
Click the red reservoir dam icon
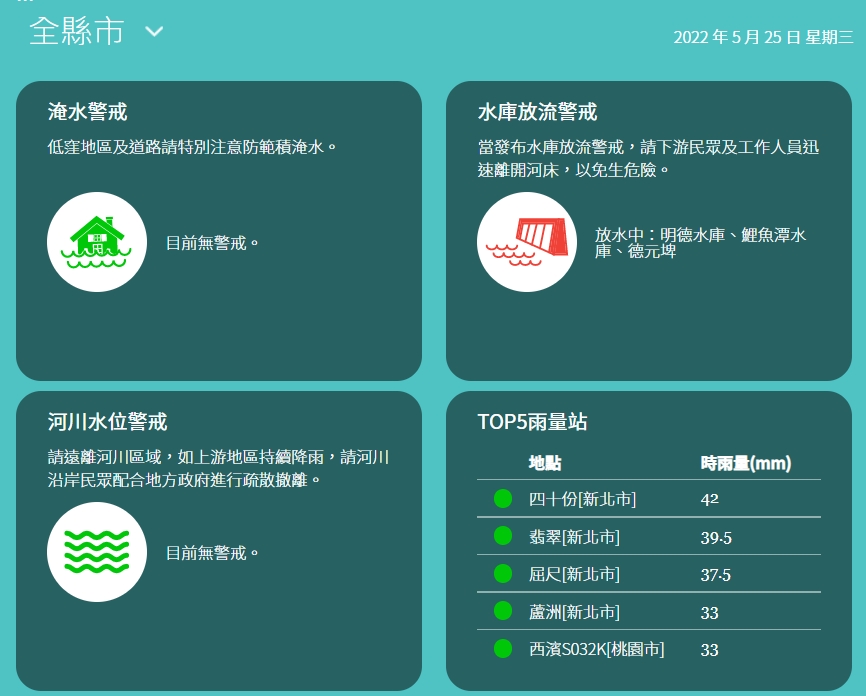click(x=527, y=242)
